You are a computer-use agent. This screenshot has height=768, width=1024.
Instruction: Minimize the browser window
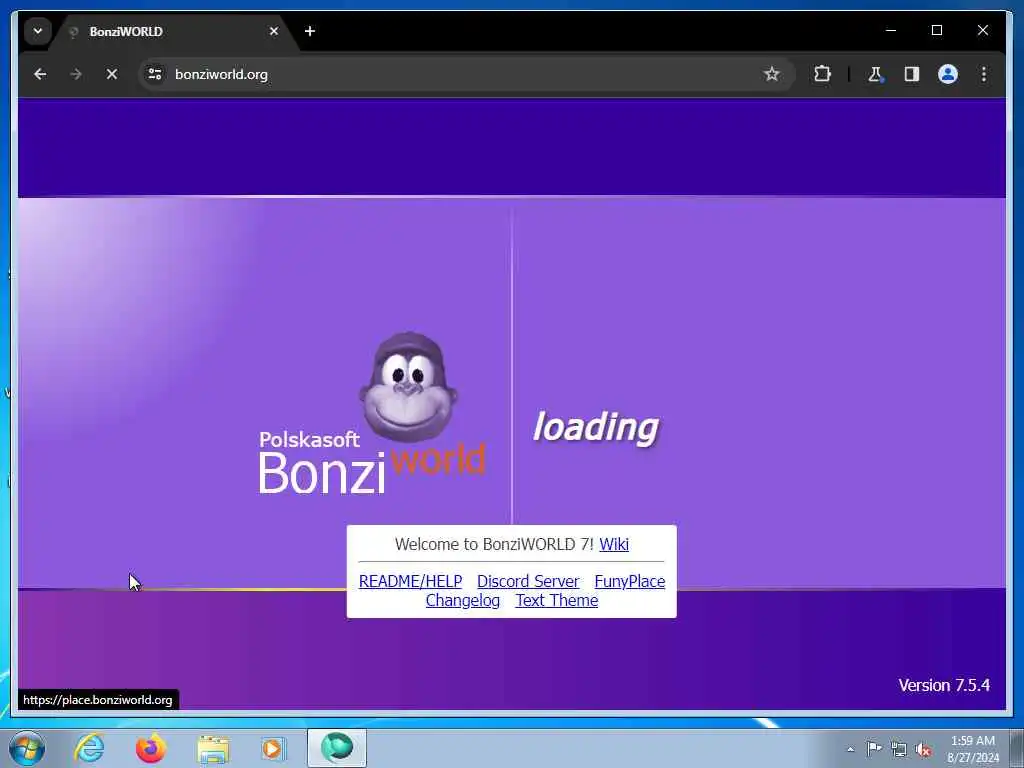pyautogui.click(x=891, y=30)
